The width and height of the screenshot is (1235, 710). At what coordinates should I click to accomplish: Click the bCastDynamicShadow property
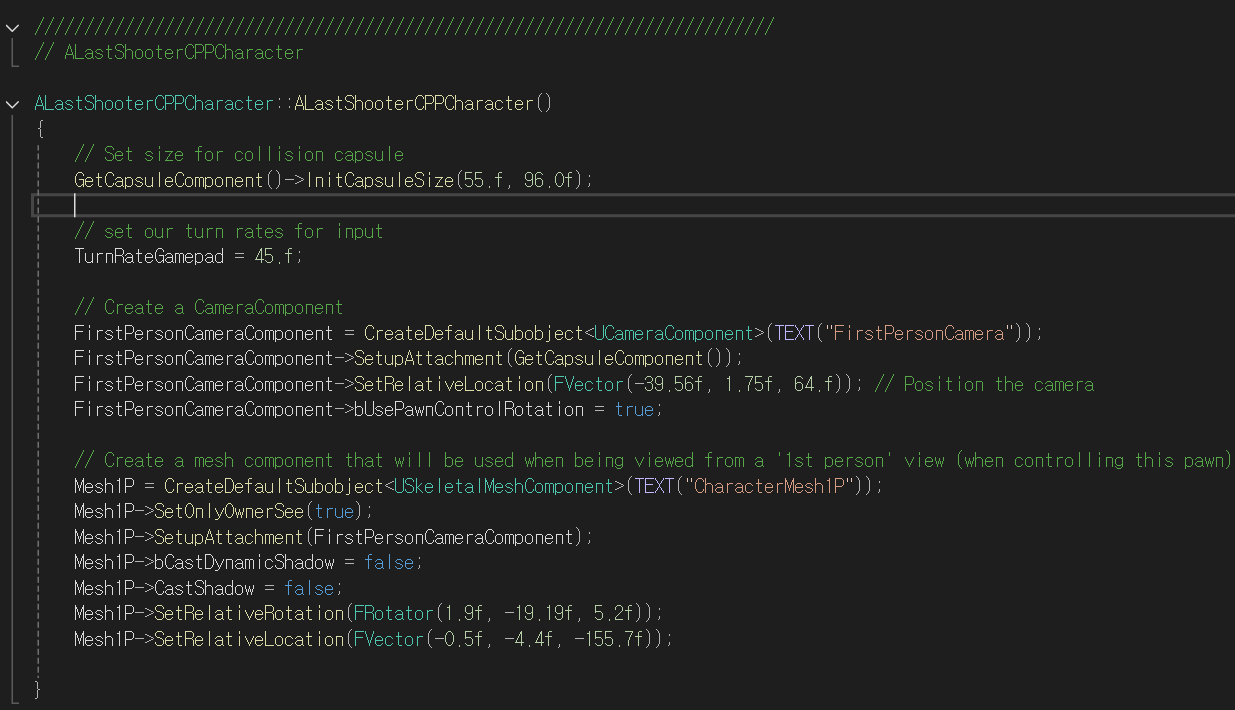(244, 562)
